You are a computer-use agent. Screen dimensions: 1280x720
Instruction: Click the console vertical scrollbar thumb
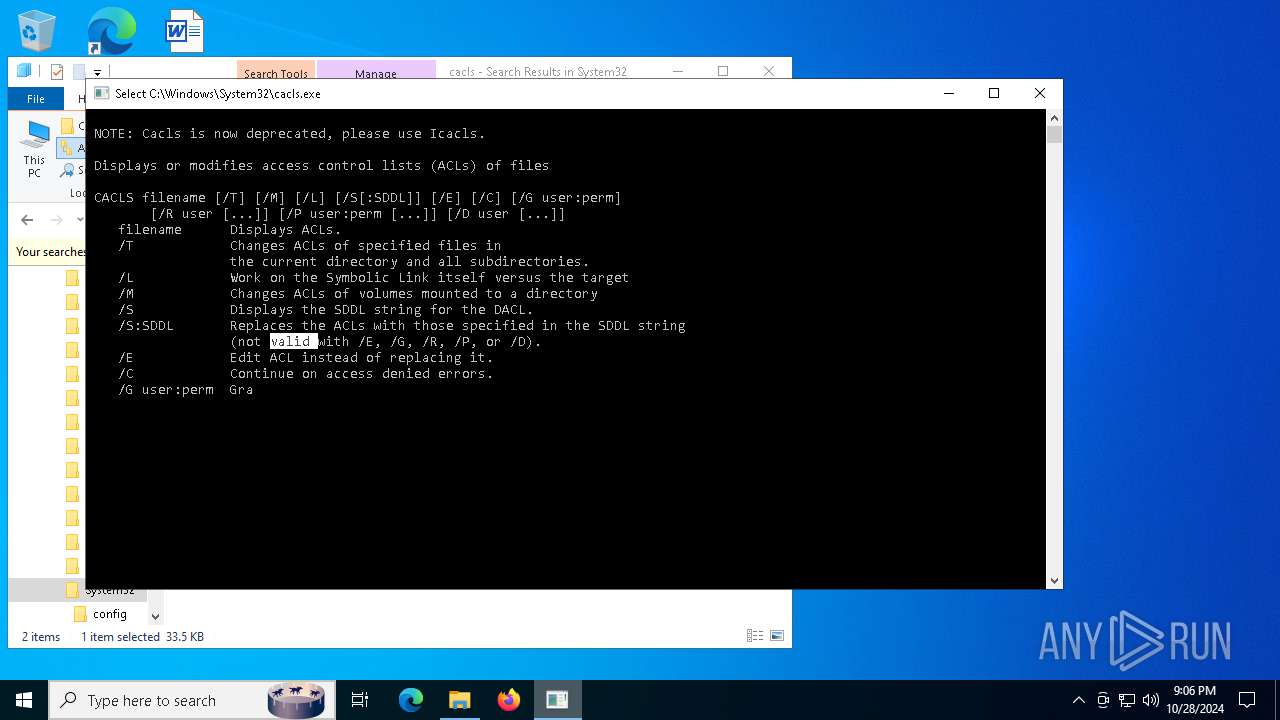[1054, 135]
